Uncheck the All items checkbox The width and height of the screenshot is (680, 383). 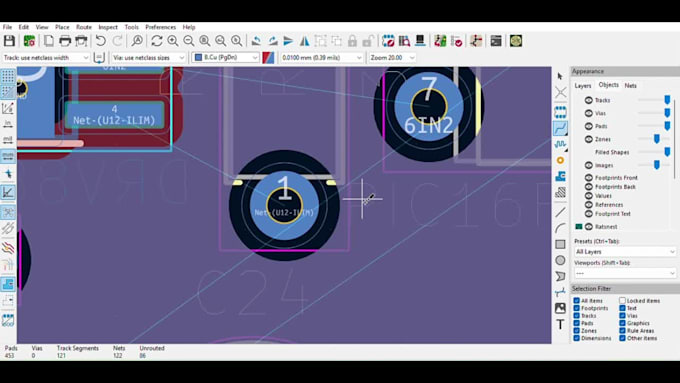[x=576, y=301]
